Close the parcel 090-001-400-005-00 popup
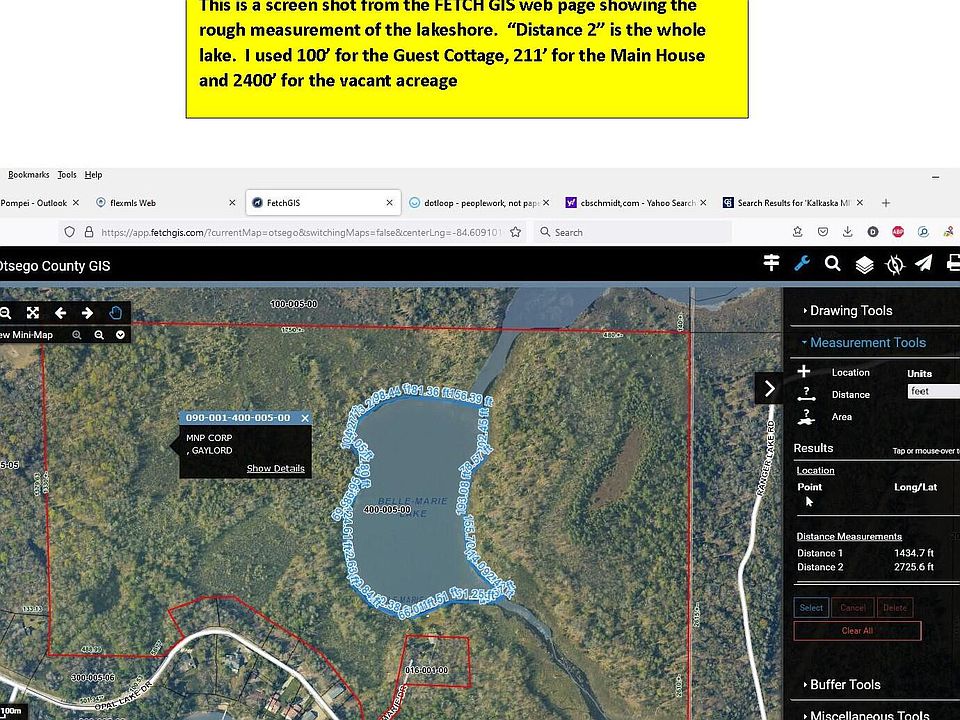Image resolution: width=960 pixels, height=720 pixels. tap(305, 418)
